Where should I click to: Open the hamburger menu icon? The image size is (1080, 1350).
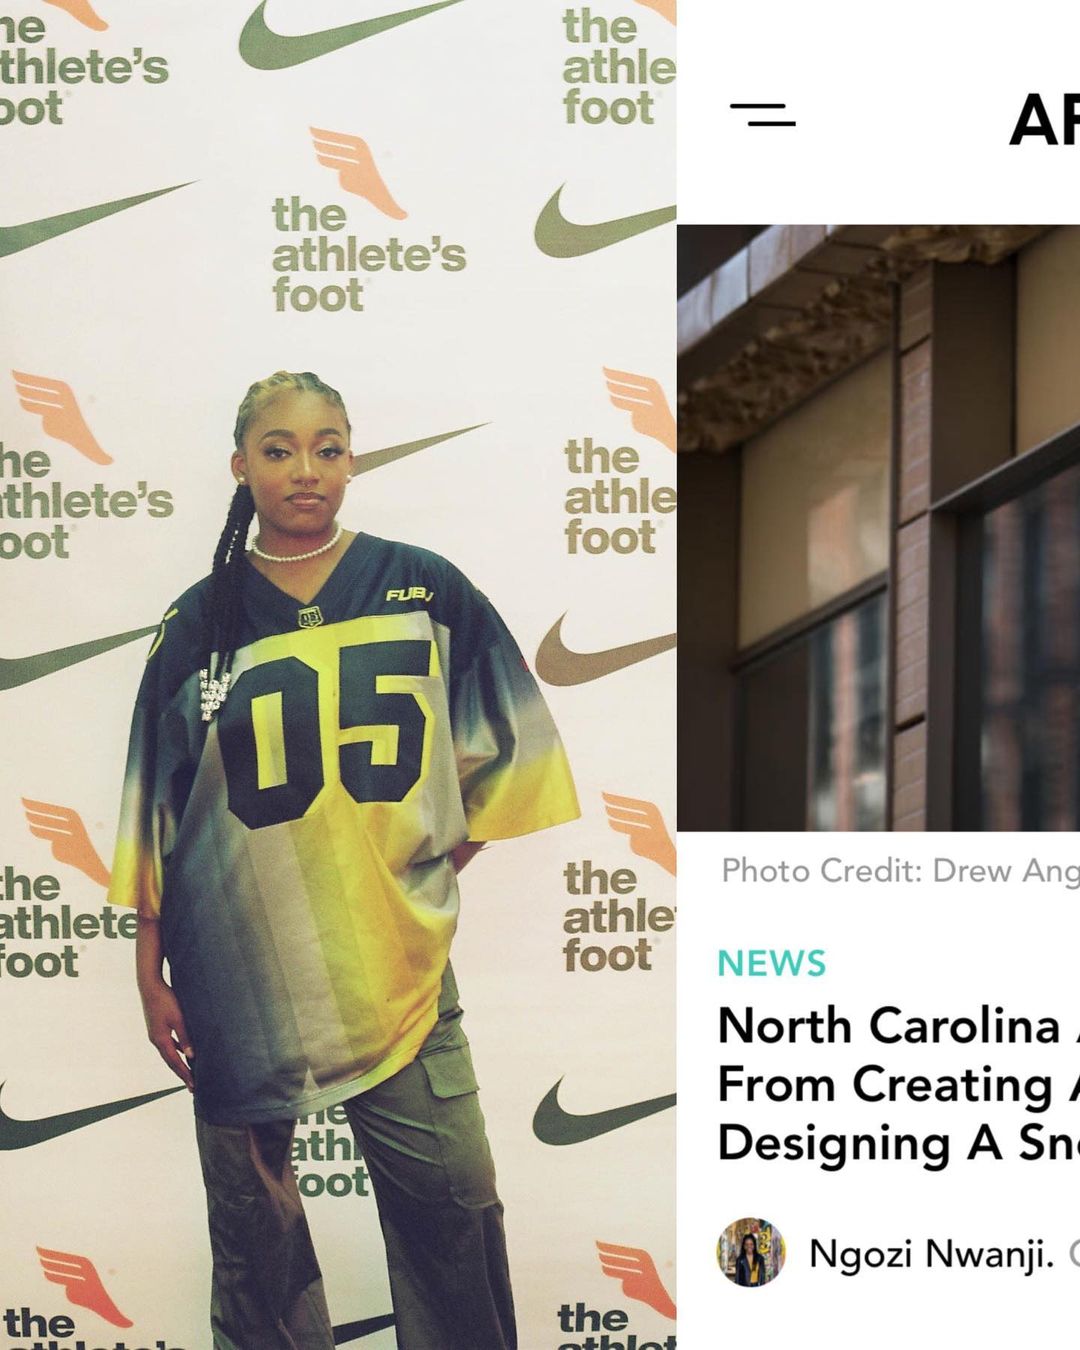(762, 115)
